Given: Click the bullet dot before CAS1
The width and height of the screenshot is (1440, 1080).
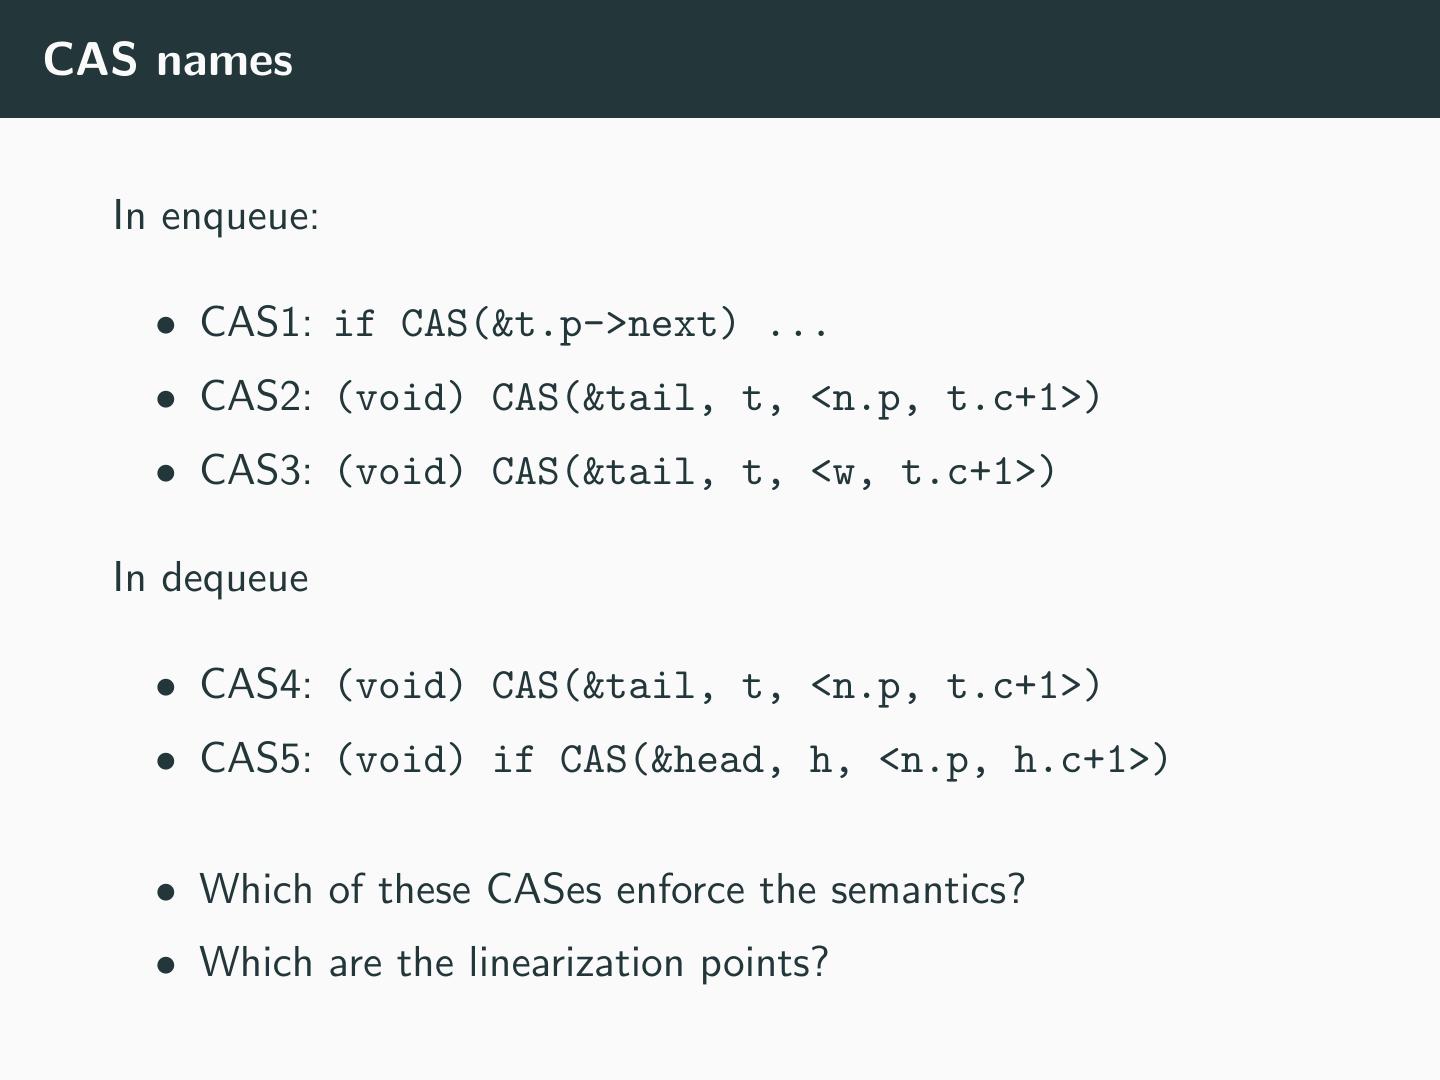Looking at the screenshot, I should click(x=166, y=325).
